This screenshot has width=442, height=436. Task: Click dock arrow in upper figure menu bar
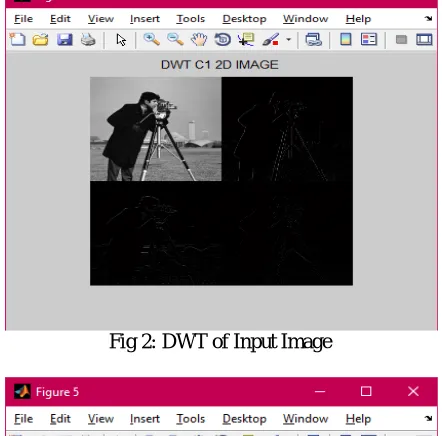(x=428, y=18)
